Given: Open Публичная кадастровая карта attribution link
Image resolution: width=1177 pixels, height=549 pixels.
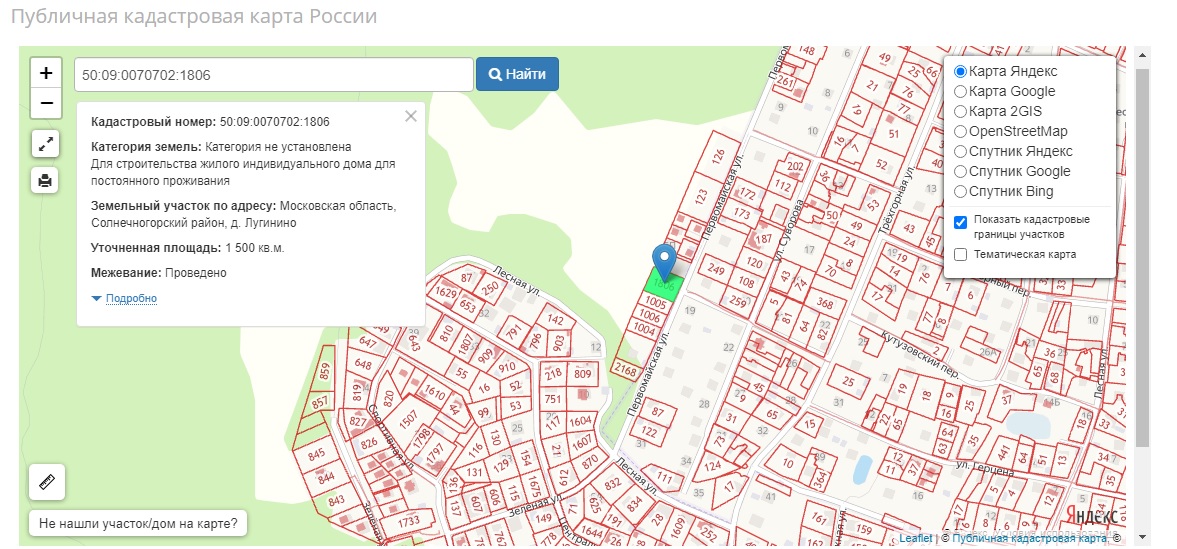Looking at the screenshot, I should coord(1029,538).
